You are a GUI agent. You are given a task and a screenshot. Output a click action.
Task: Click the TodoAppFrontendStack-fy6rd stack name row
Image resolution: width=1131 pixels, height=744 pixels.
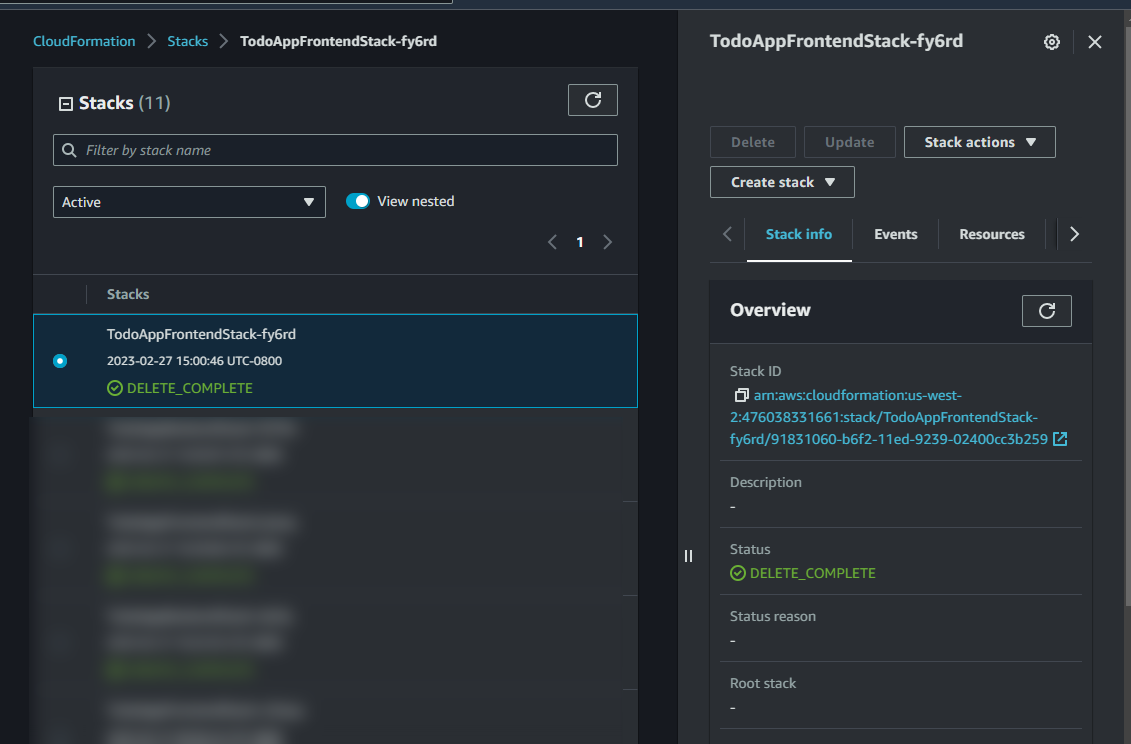click(201, 334)
